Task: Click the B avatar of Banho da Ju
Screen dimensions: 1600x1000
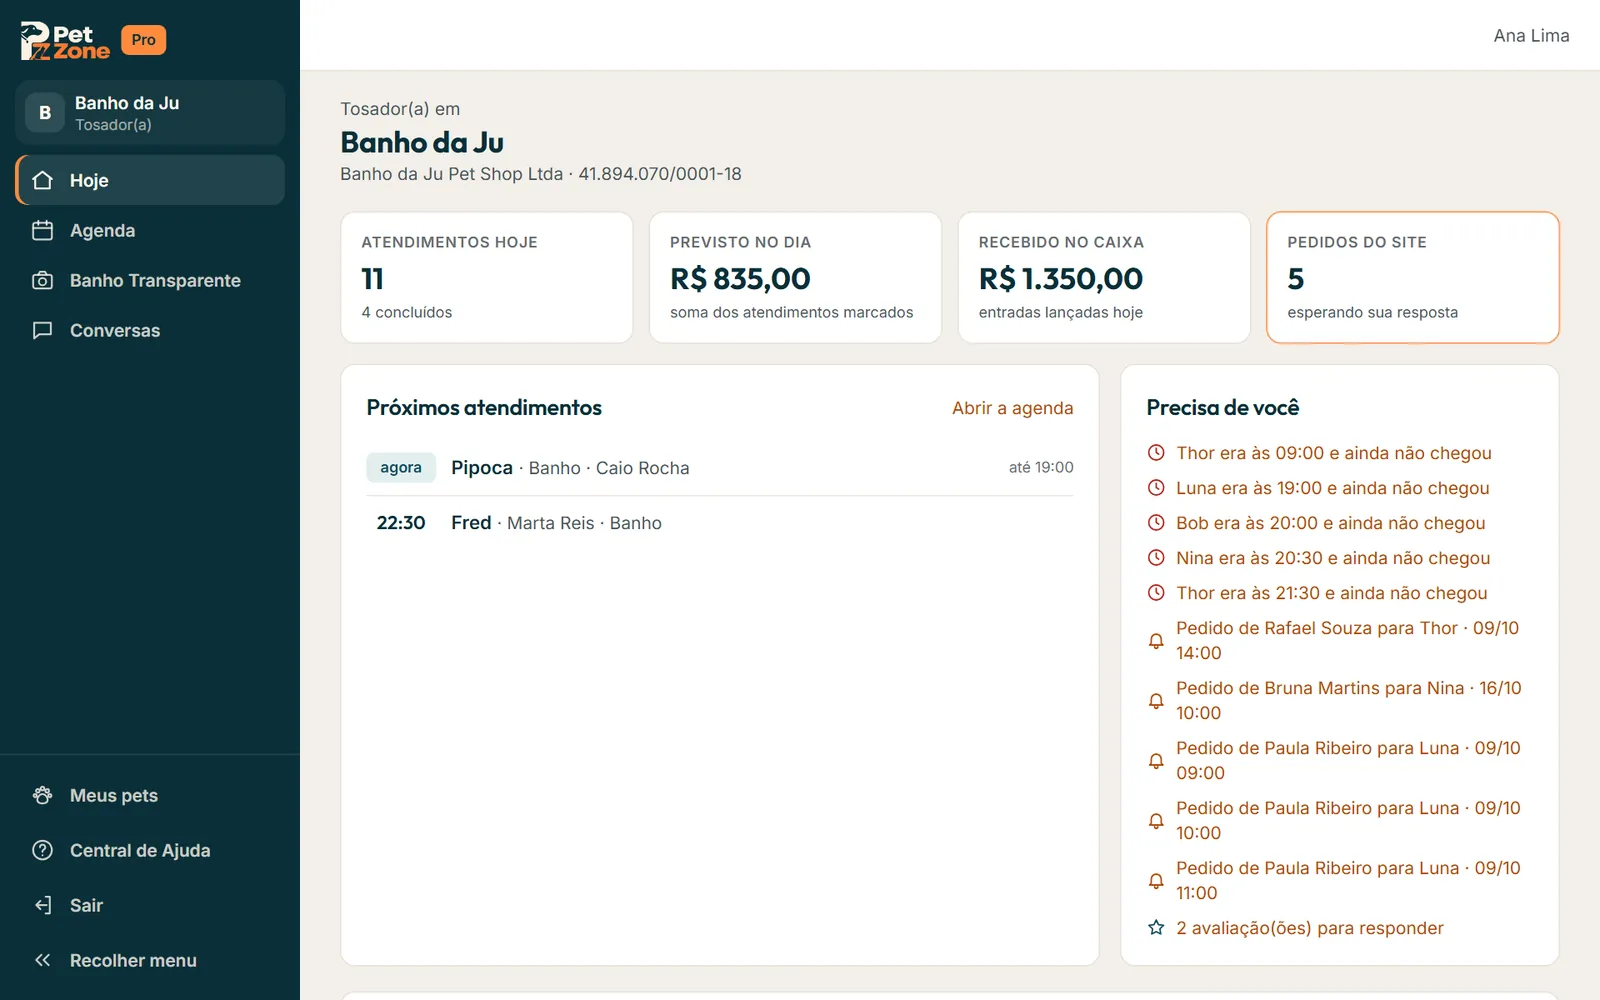Action: pos(45,113)
